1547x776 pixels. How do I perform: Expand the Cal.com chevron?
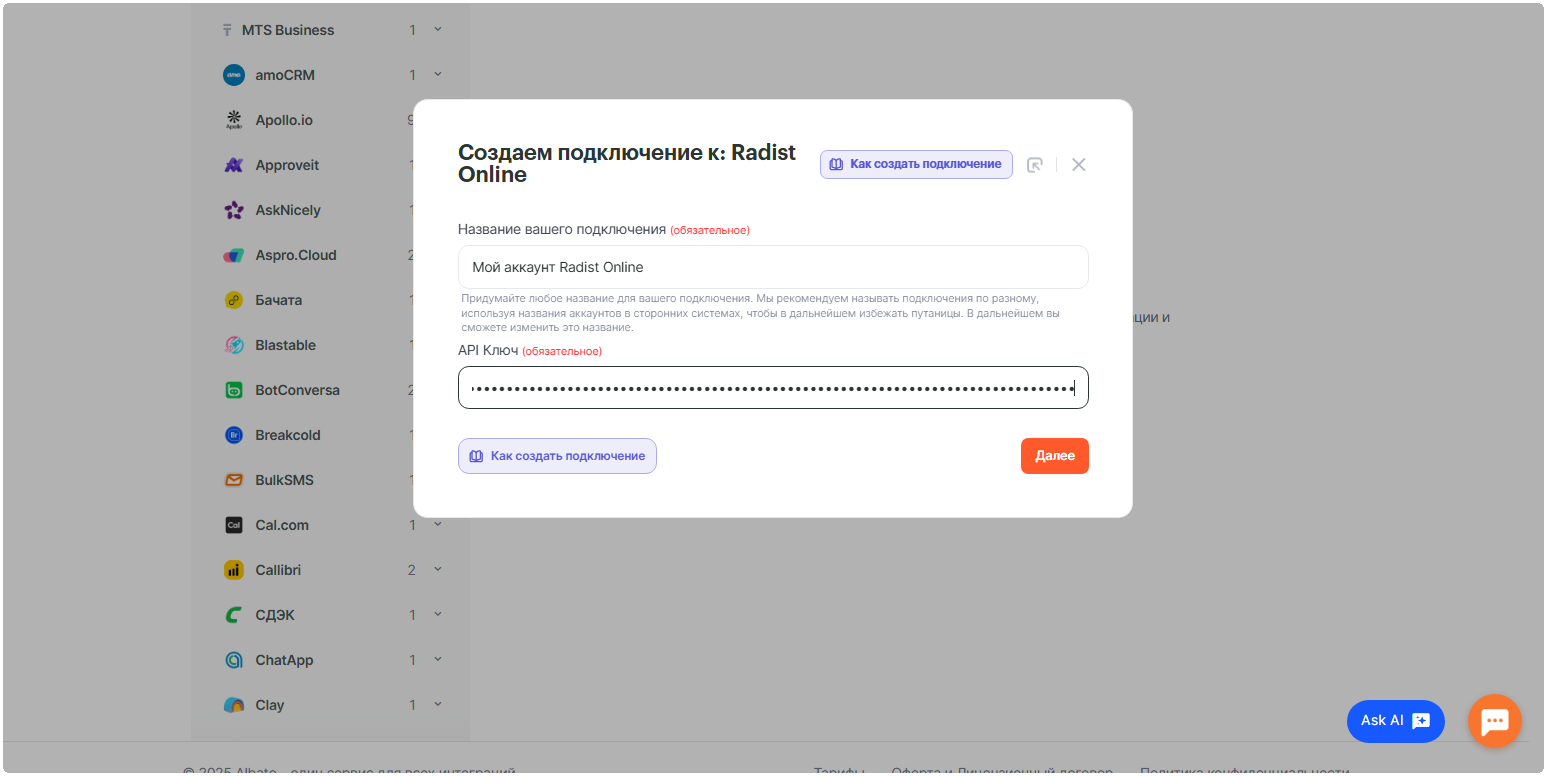(x=436, y=524)
